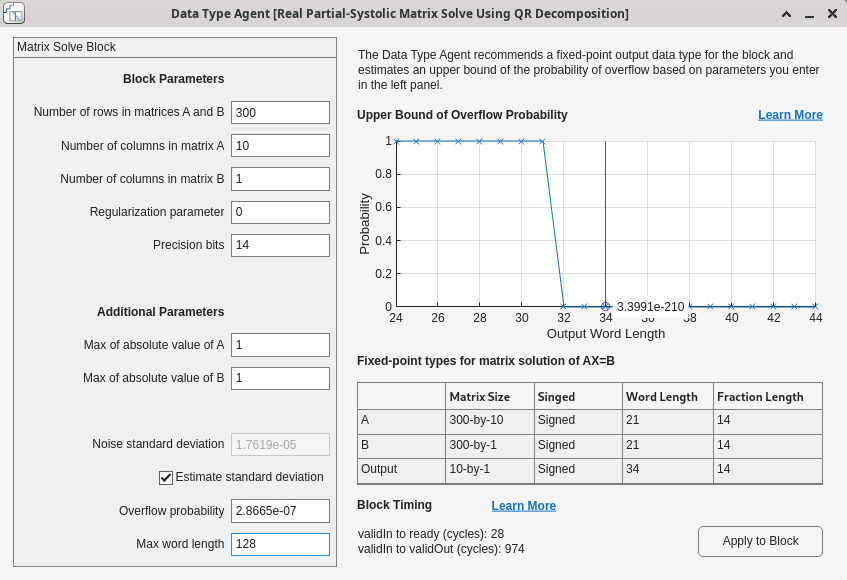Select the Number of columns in matrix A field
The height and width of the screenshot is (580, 847).
pyautogui.click(x=280, y=145)
